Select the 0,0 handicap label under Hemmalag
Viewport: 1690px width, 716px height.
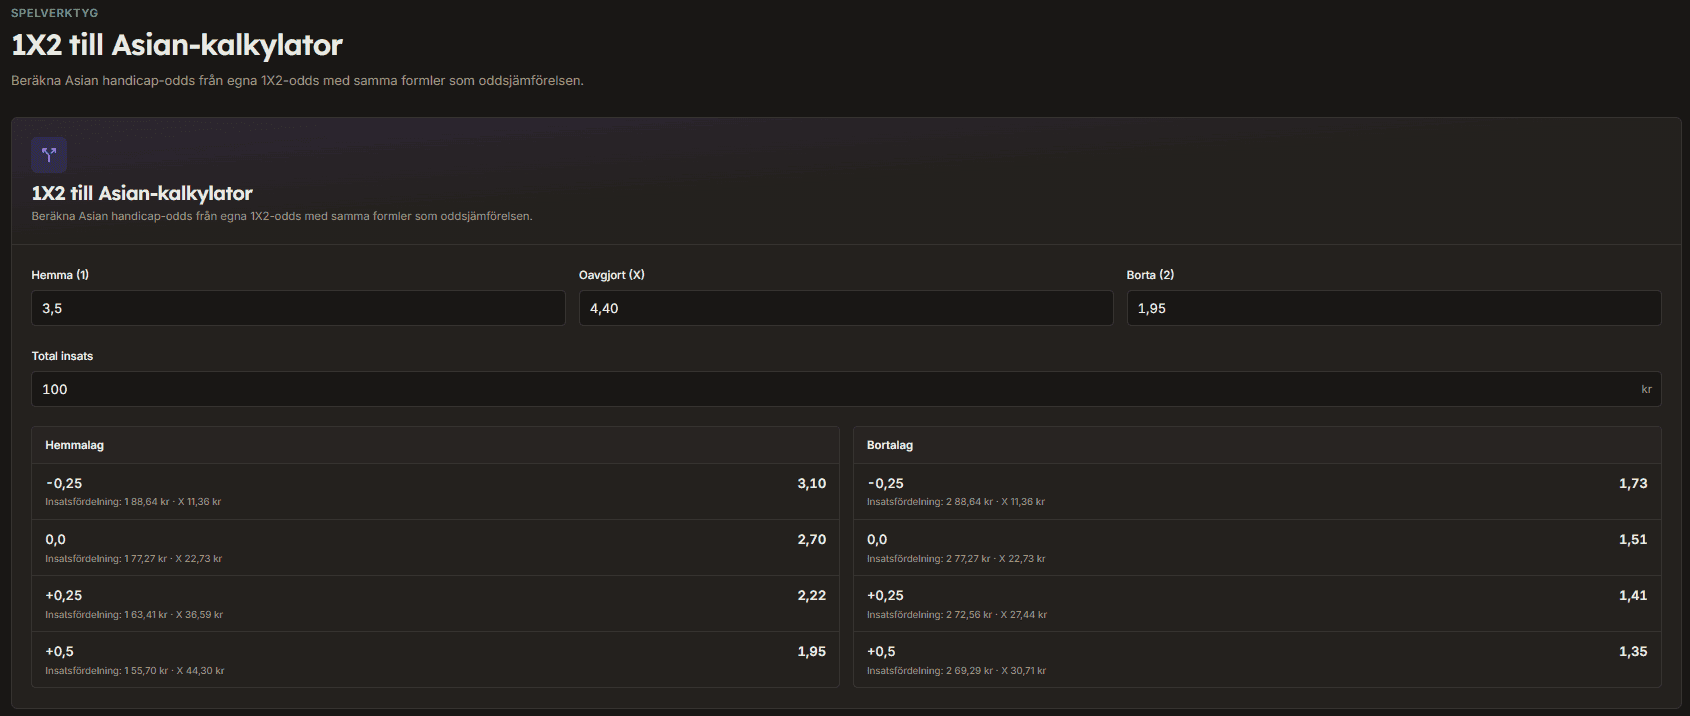coord(56,539)
